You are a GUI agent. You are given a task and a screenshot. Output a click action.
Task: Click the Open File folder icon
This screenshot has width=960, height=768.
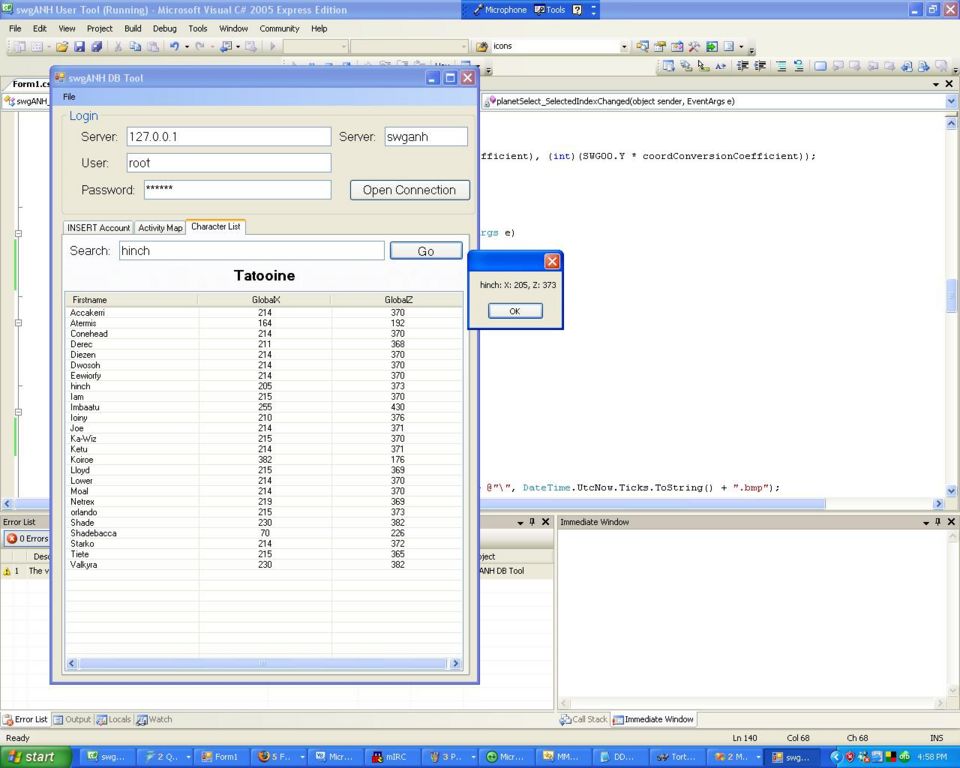point(62,47)
